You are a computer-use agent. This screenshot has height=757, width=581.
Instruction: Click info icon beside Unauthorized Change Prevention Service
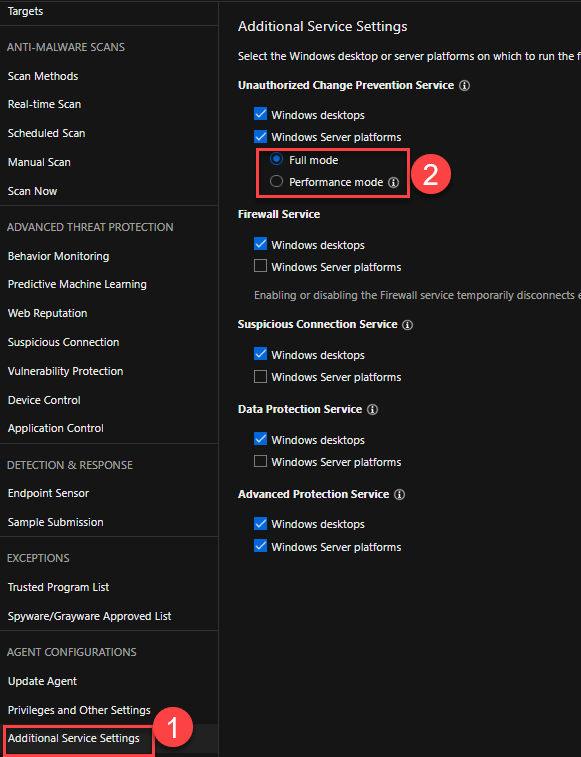click(464, 86)
